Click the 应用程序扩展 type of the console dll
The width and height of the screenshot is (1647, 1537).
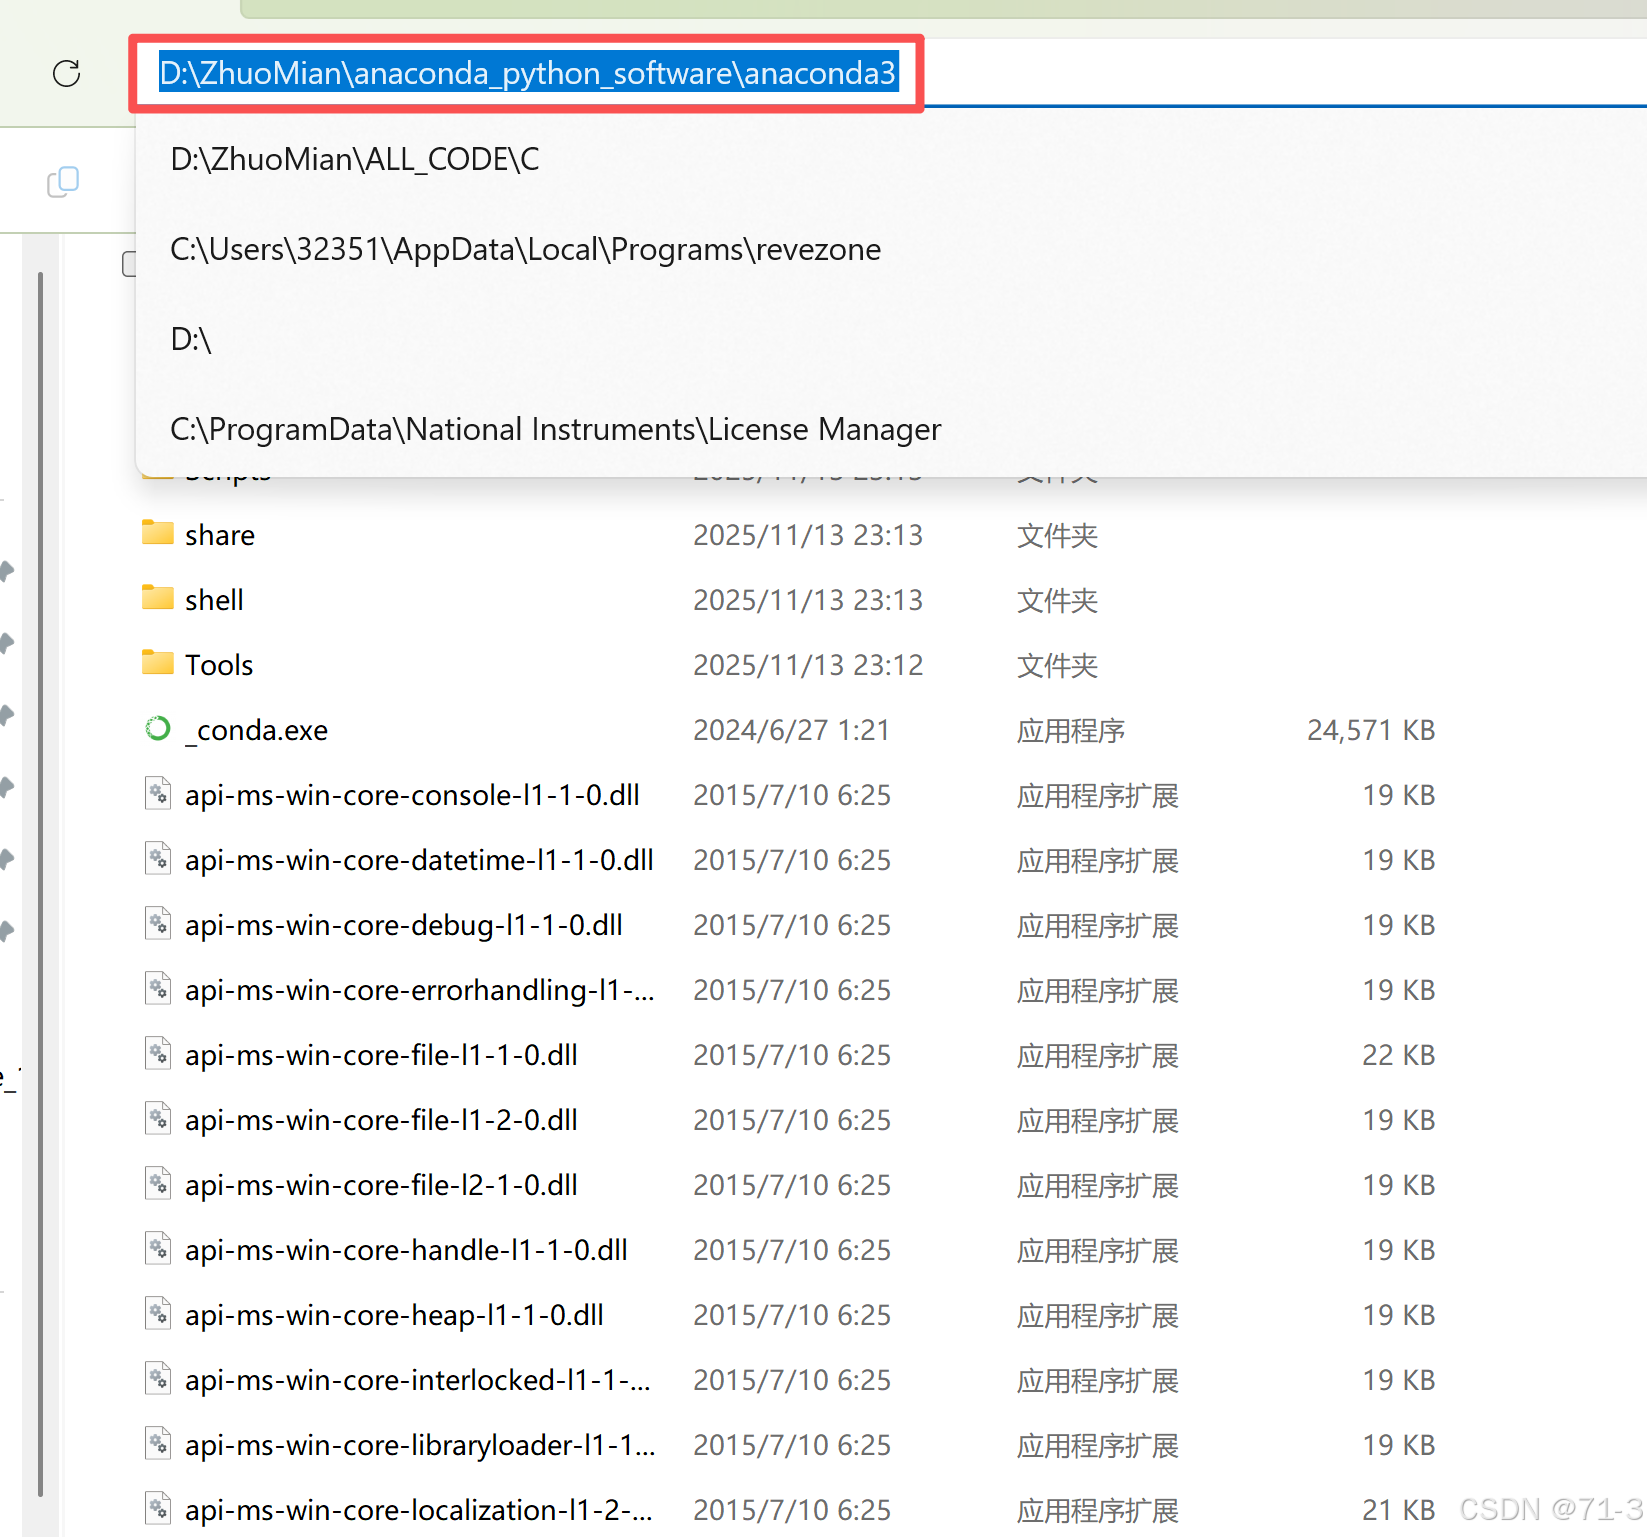(x=1098, y=796)
